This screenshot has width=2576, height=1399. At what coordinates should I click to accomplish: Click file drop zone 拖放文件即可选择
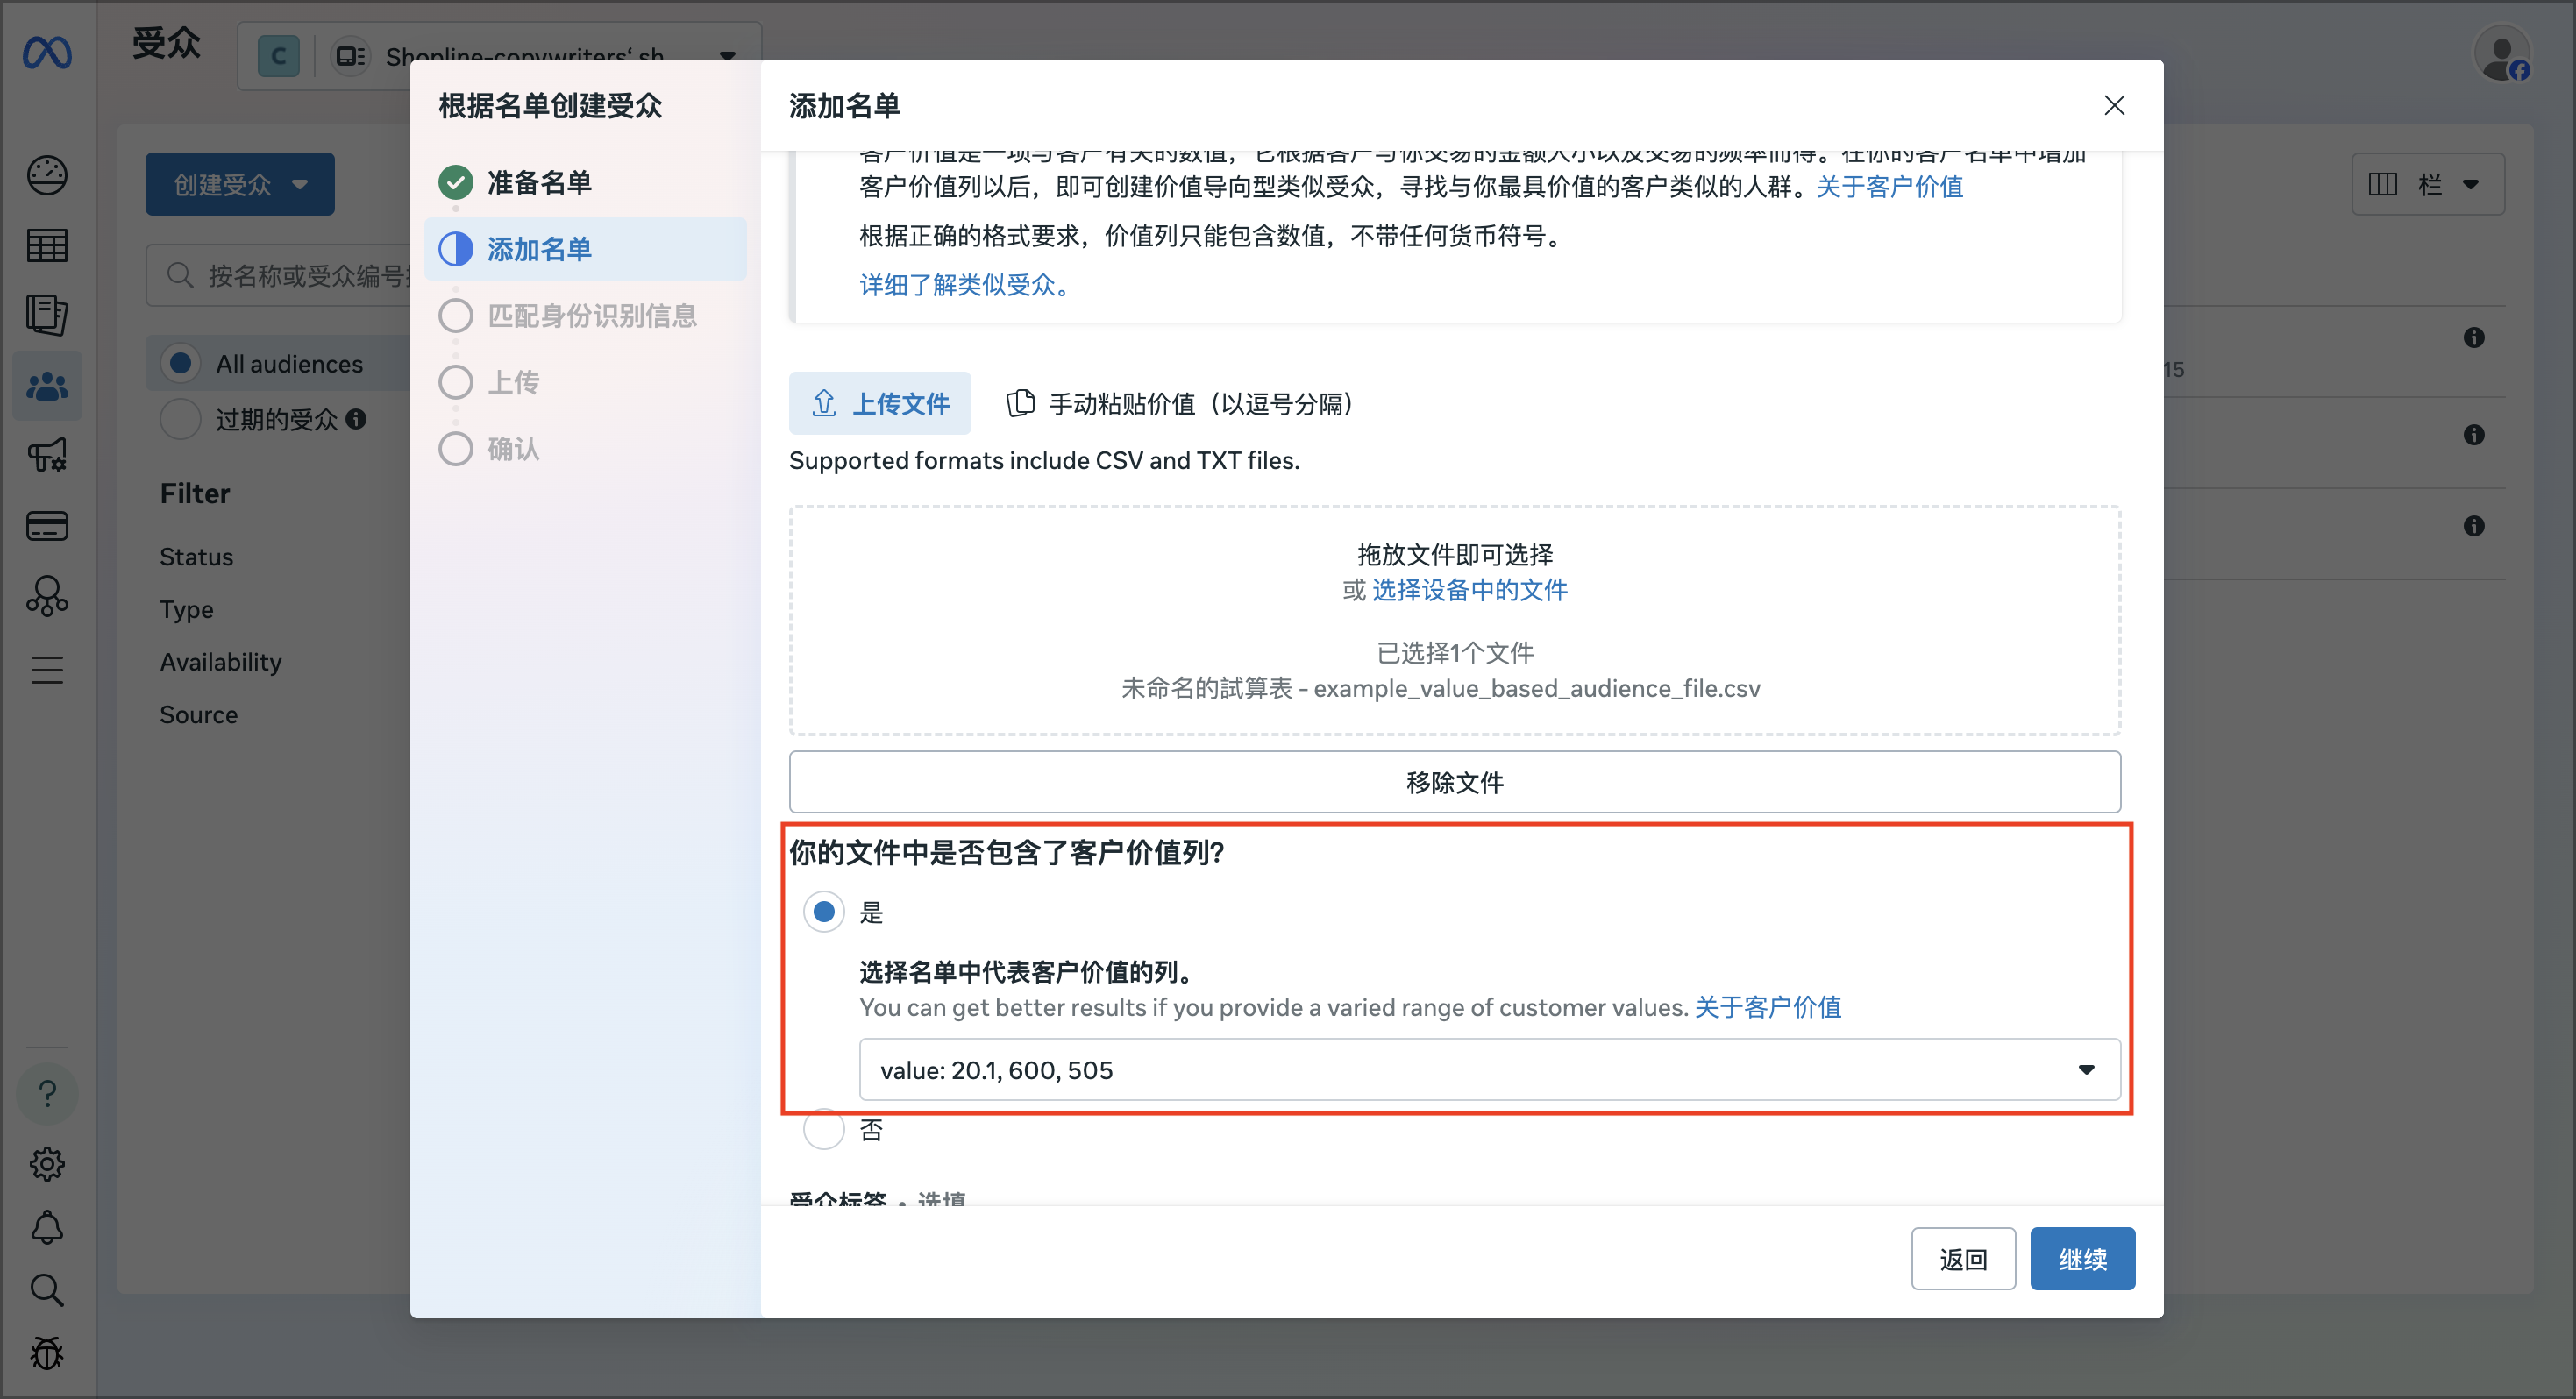tap(1455, 620)
